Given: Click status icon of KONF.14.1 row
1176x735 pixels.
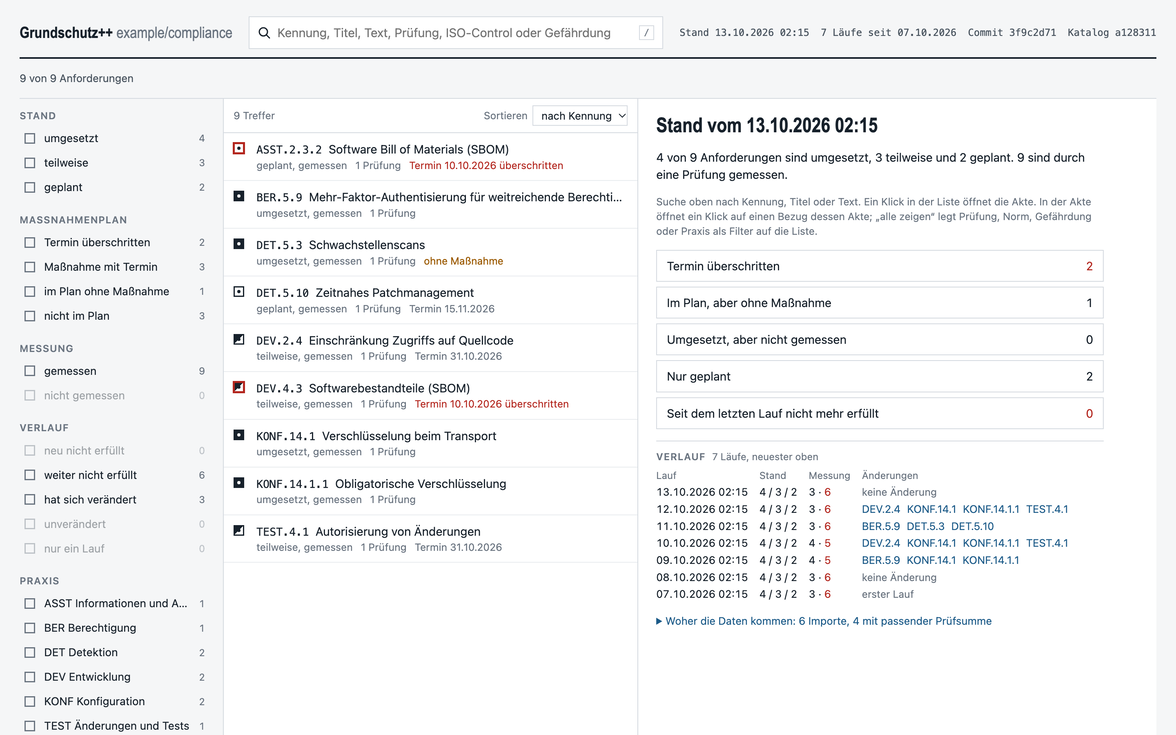Looking at the screenshot, I should (x=238, y=435).
